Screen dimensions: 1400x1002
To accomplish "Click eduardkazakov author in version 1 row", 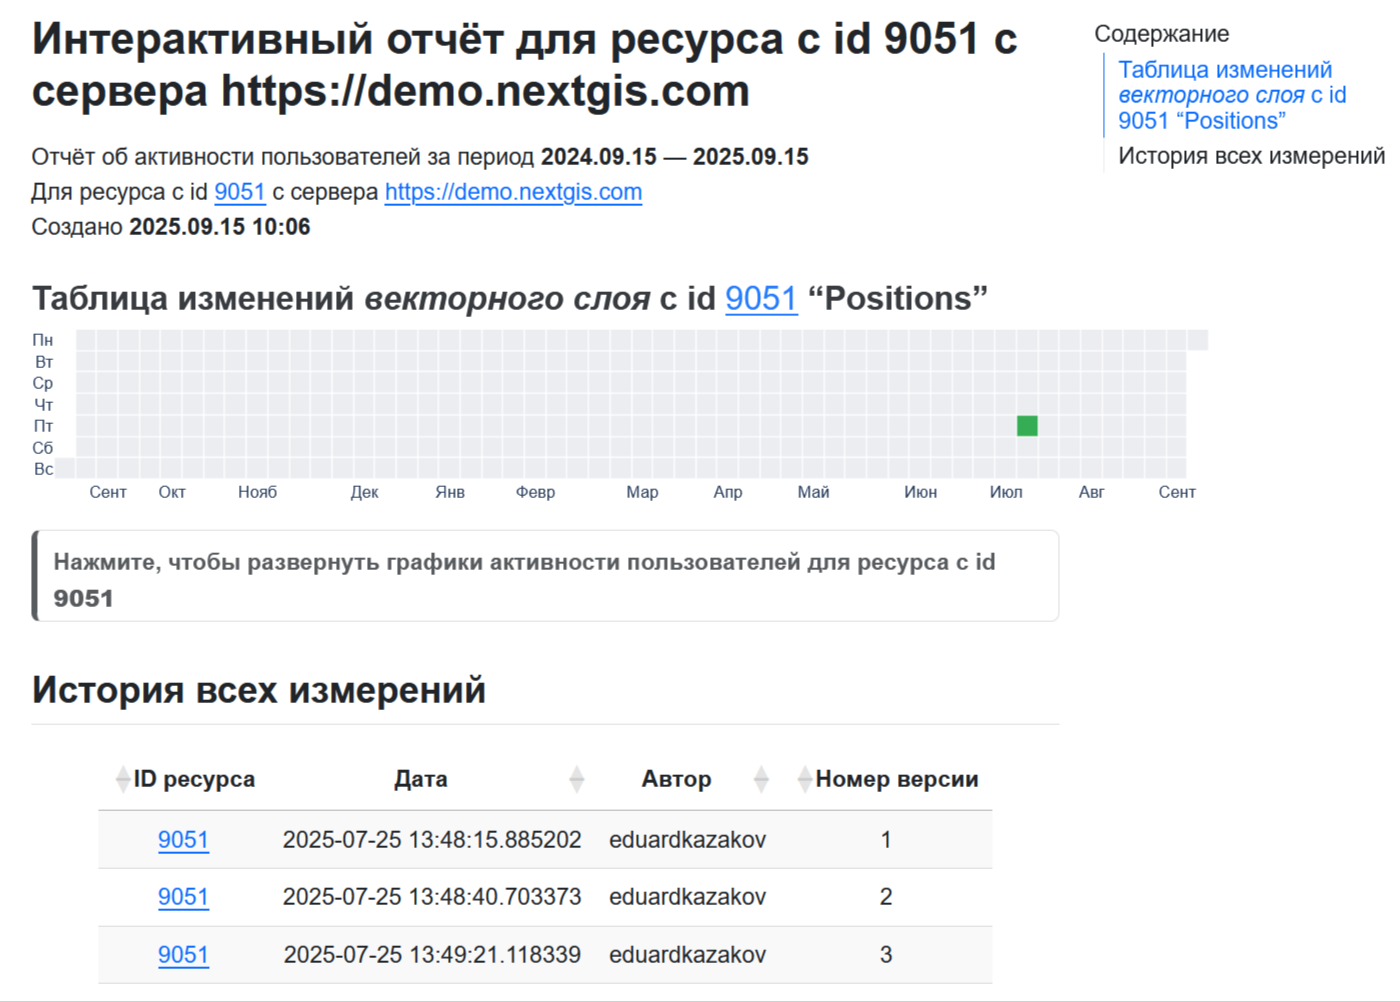I will tap(687, 840).
